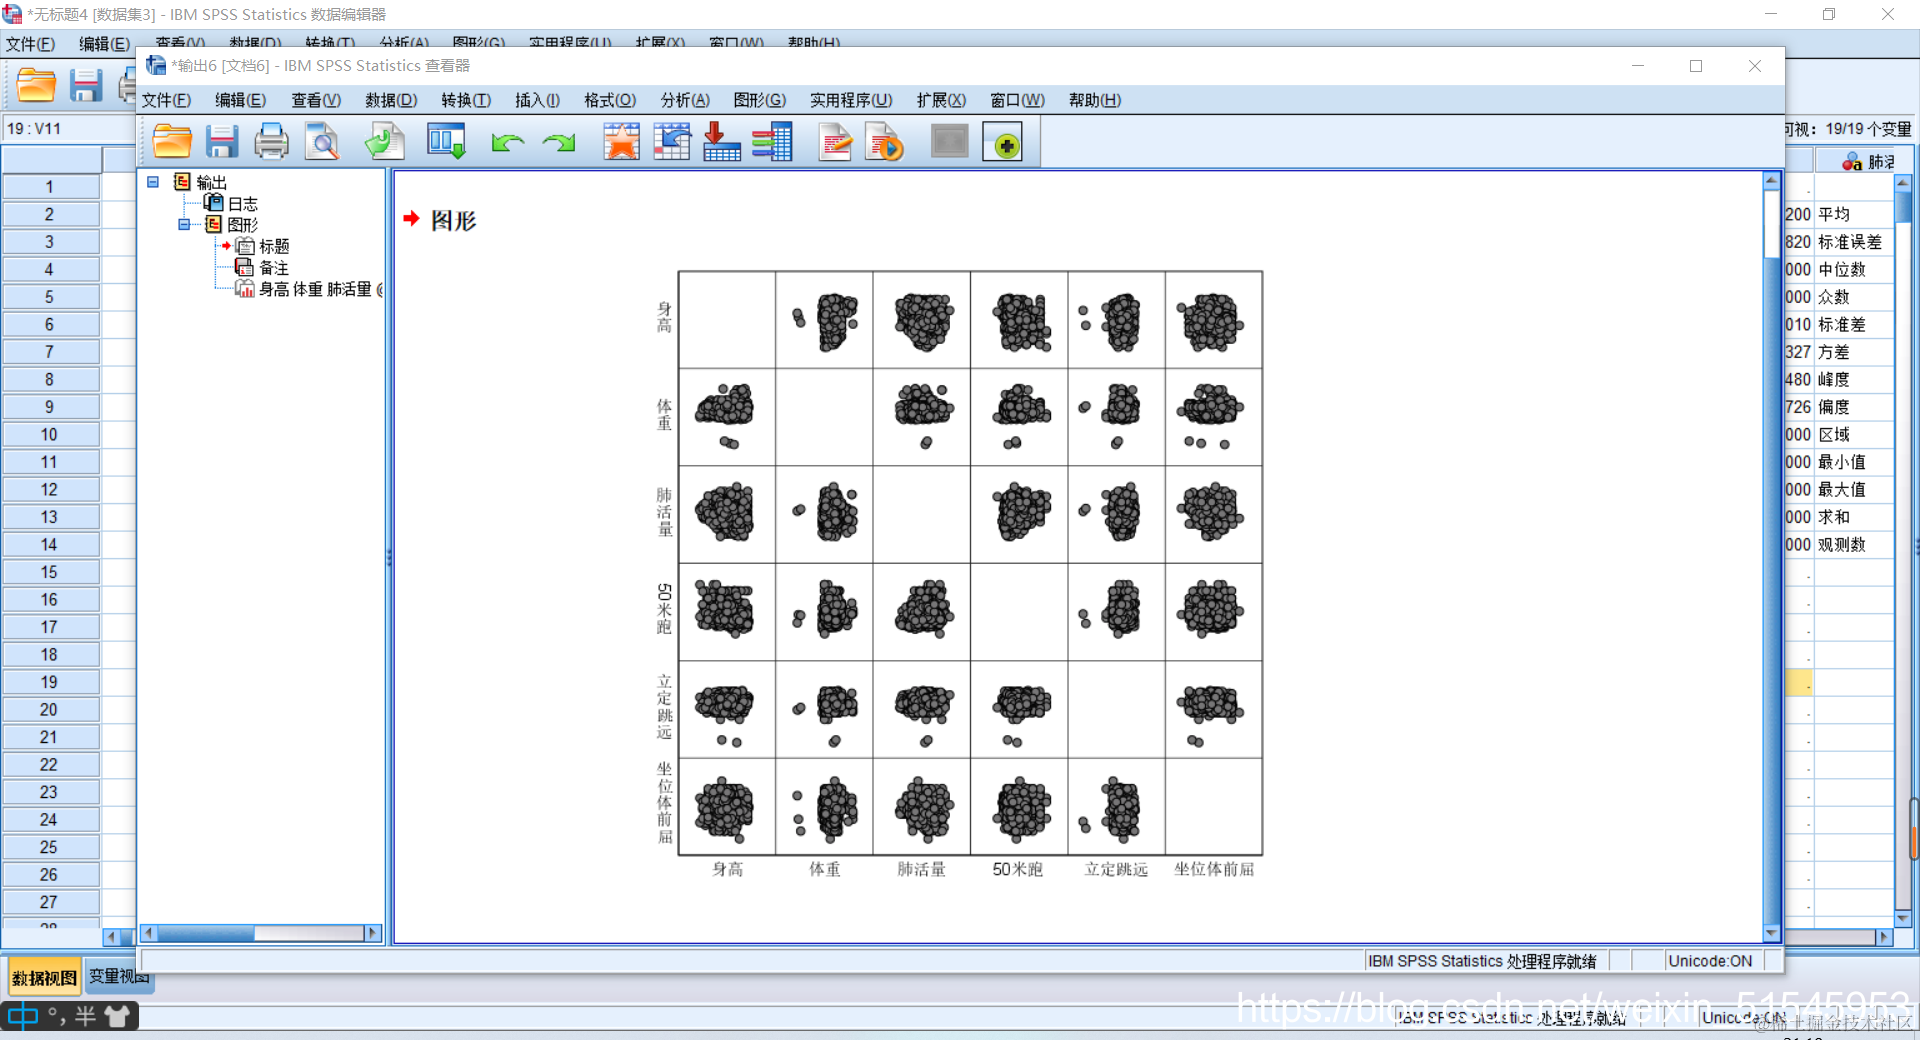This screenshot has width=1920, height=1040.
Task: Click outline pane horizontal scrollbar thumb
Action: (205, 933)
